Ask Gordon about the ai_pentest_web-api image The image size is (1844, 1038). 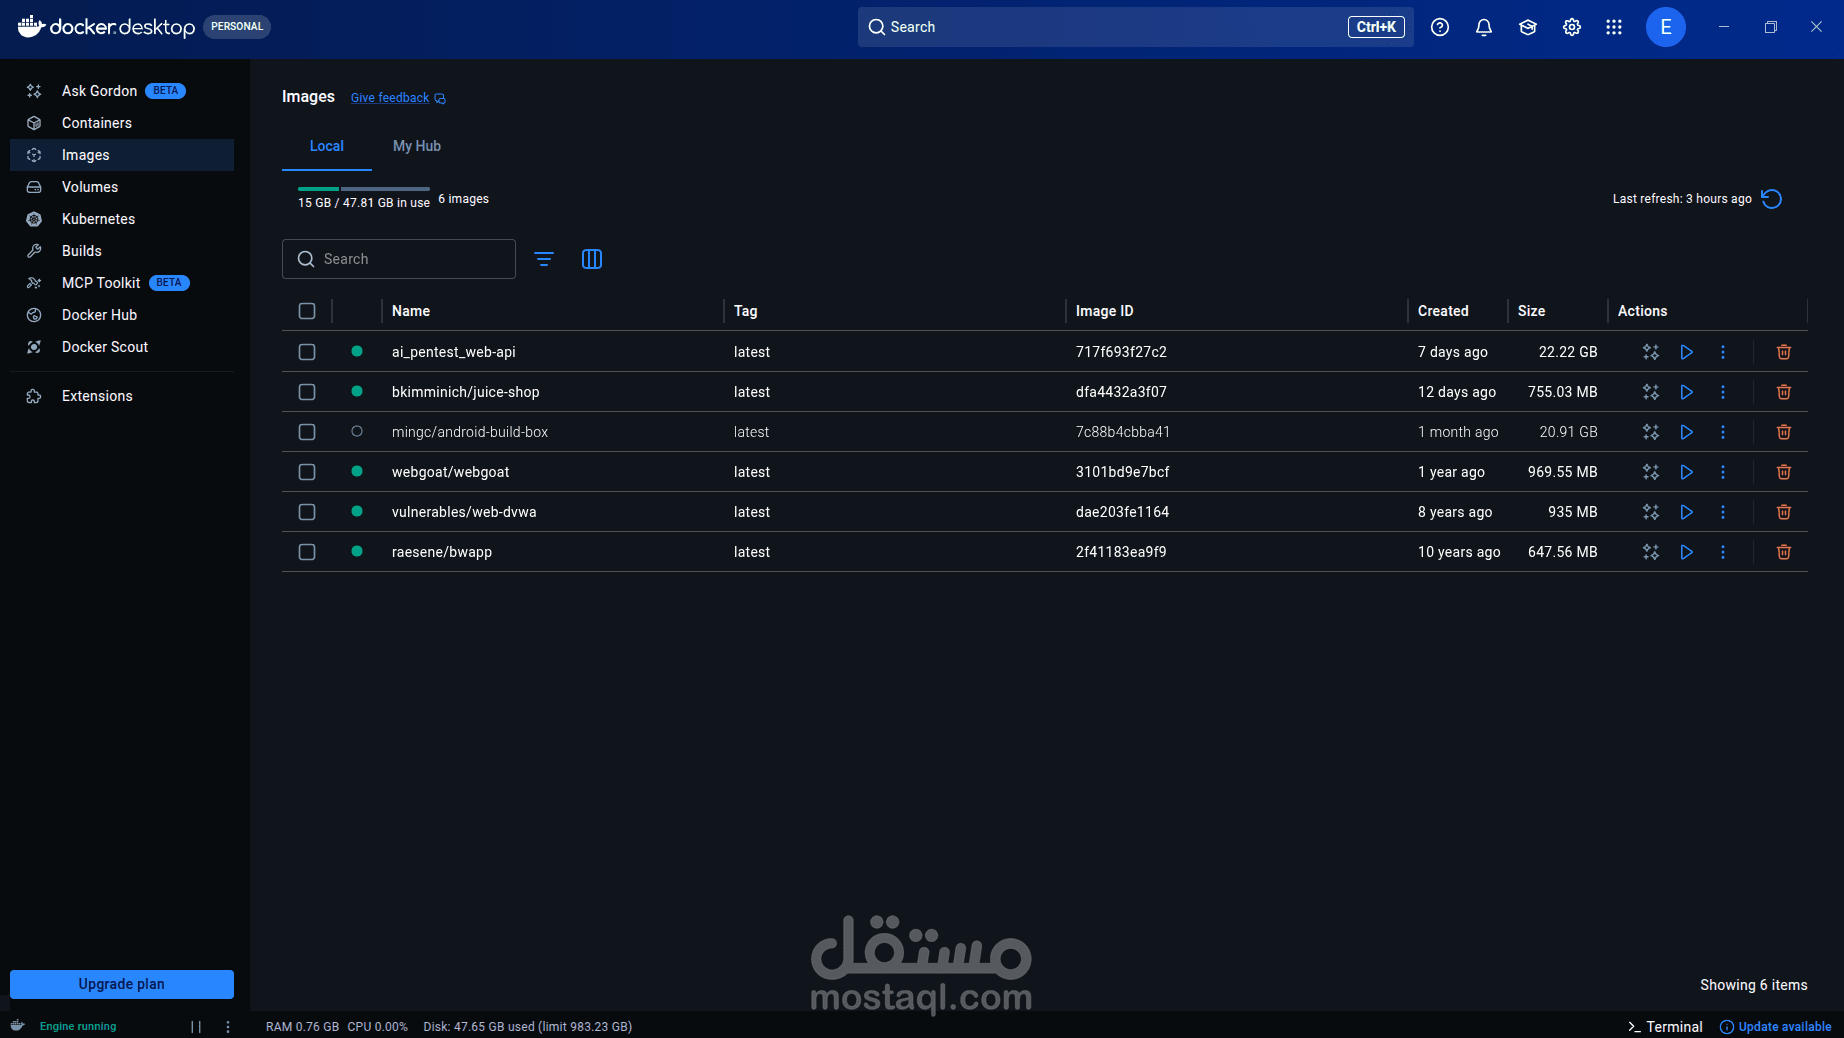click(1651, 352)
